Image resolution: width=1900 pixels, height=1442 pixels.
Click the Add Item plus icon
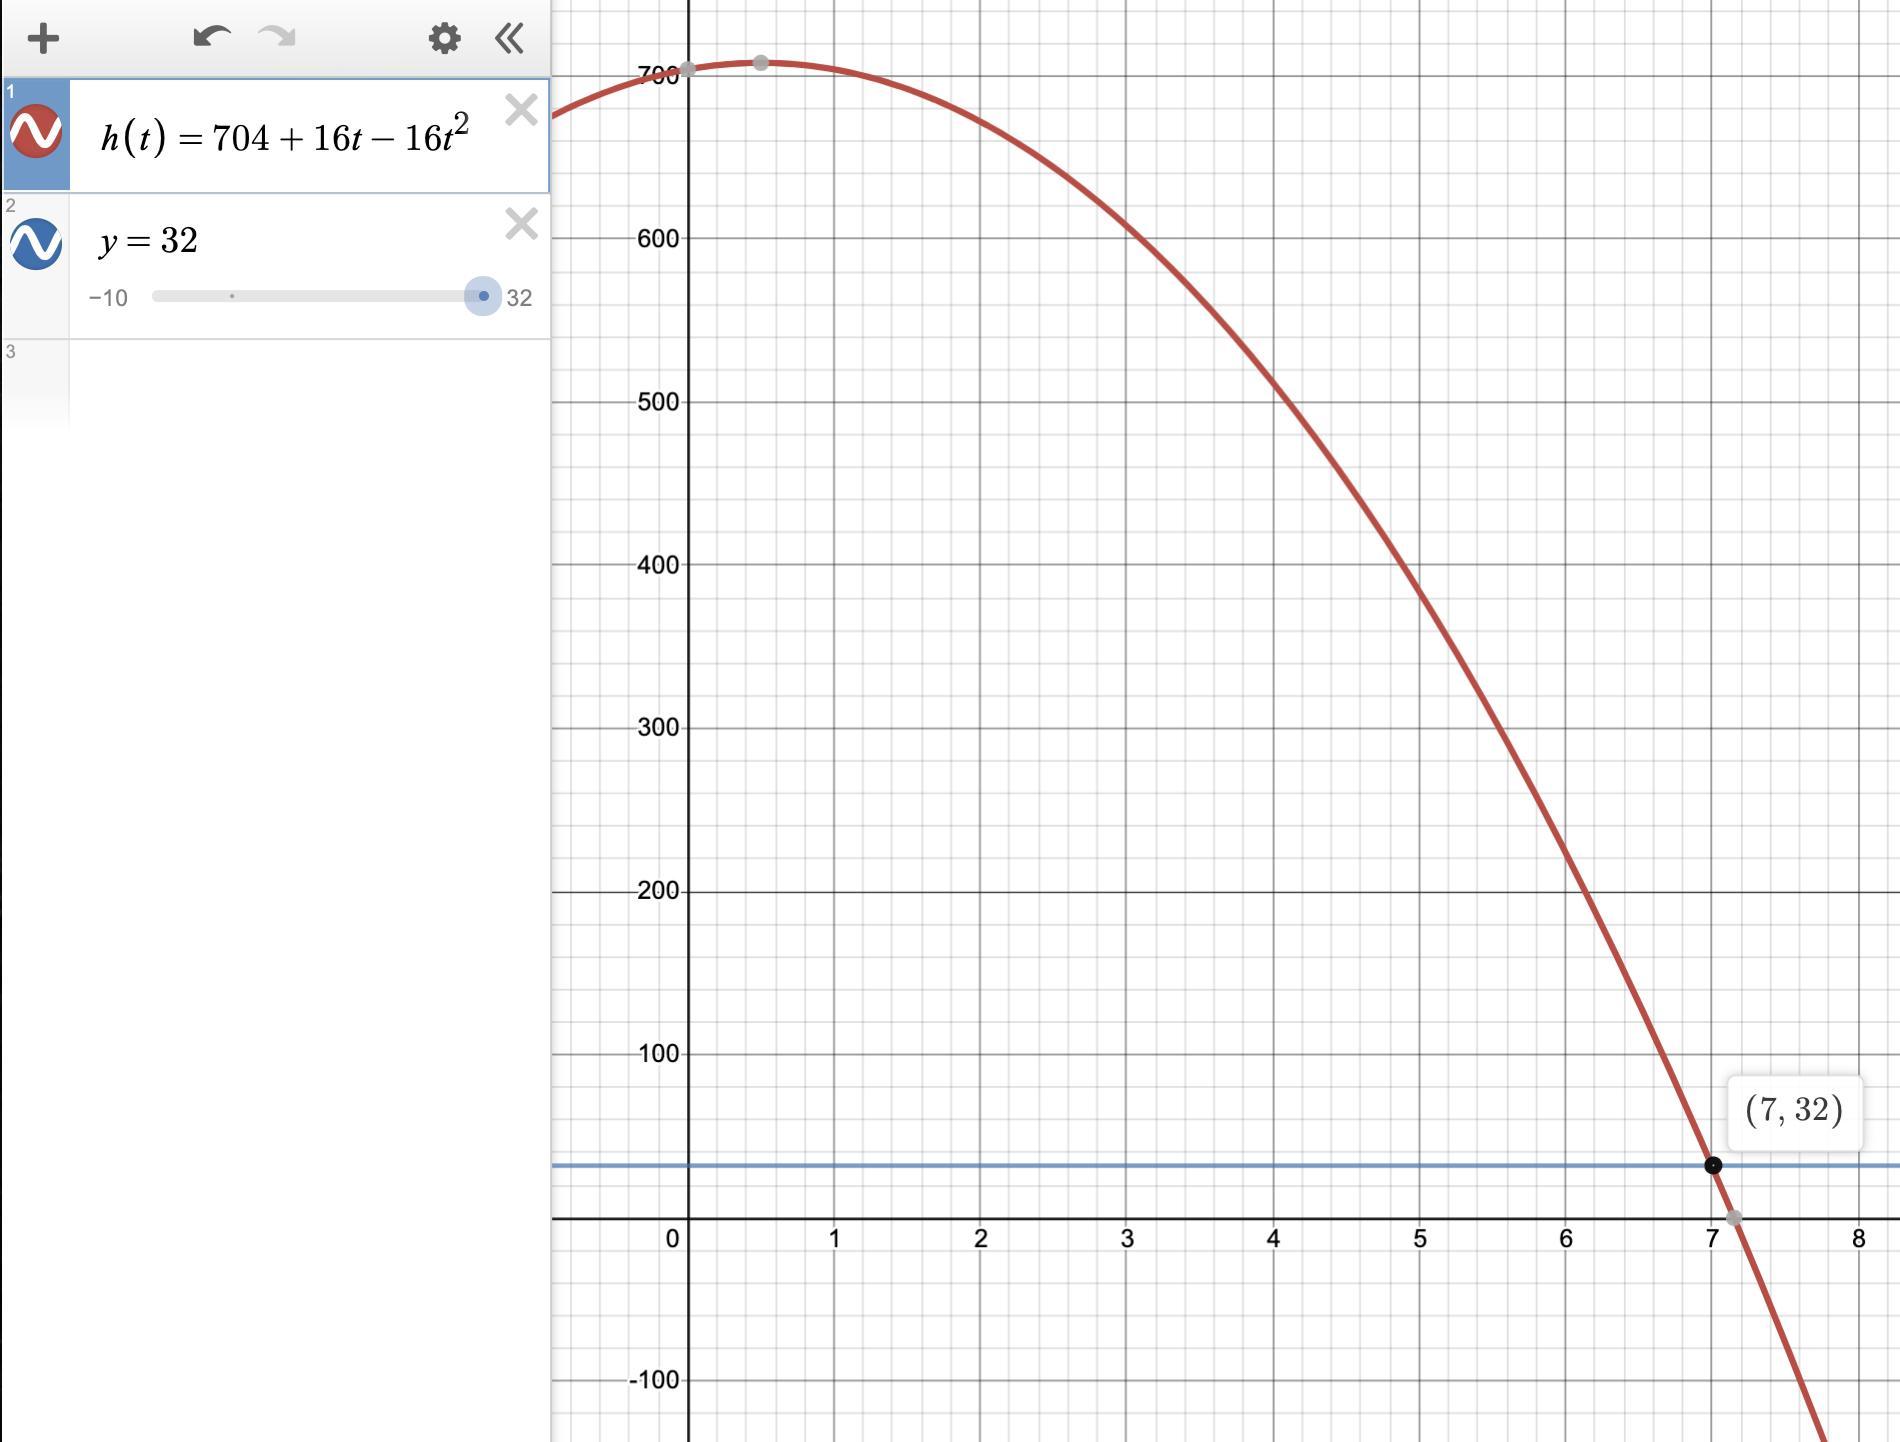tap(43, 39)
